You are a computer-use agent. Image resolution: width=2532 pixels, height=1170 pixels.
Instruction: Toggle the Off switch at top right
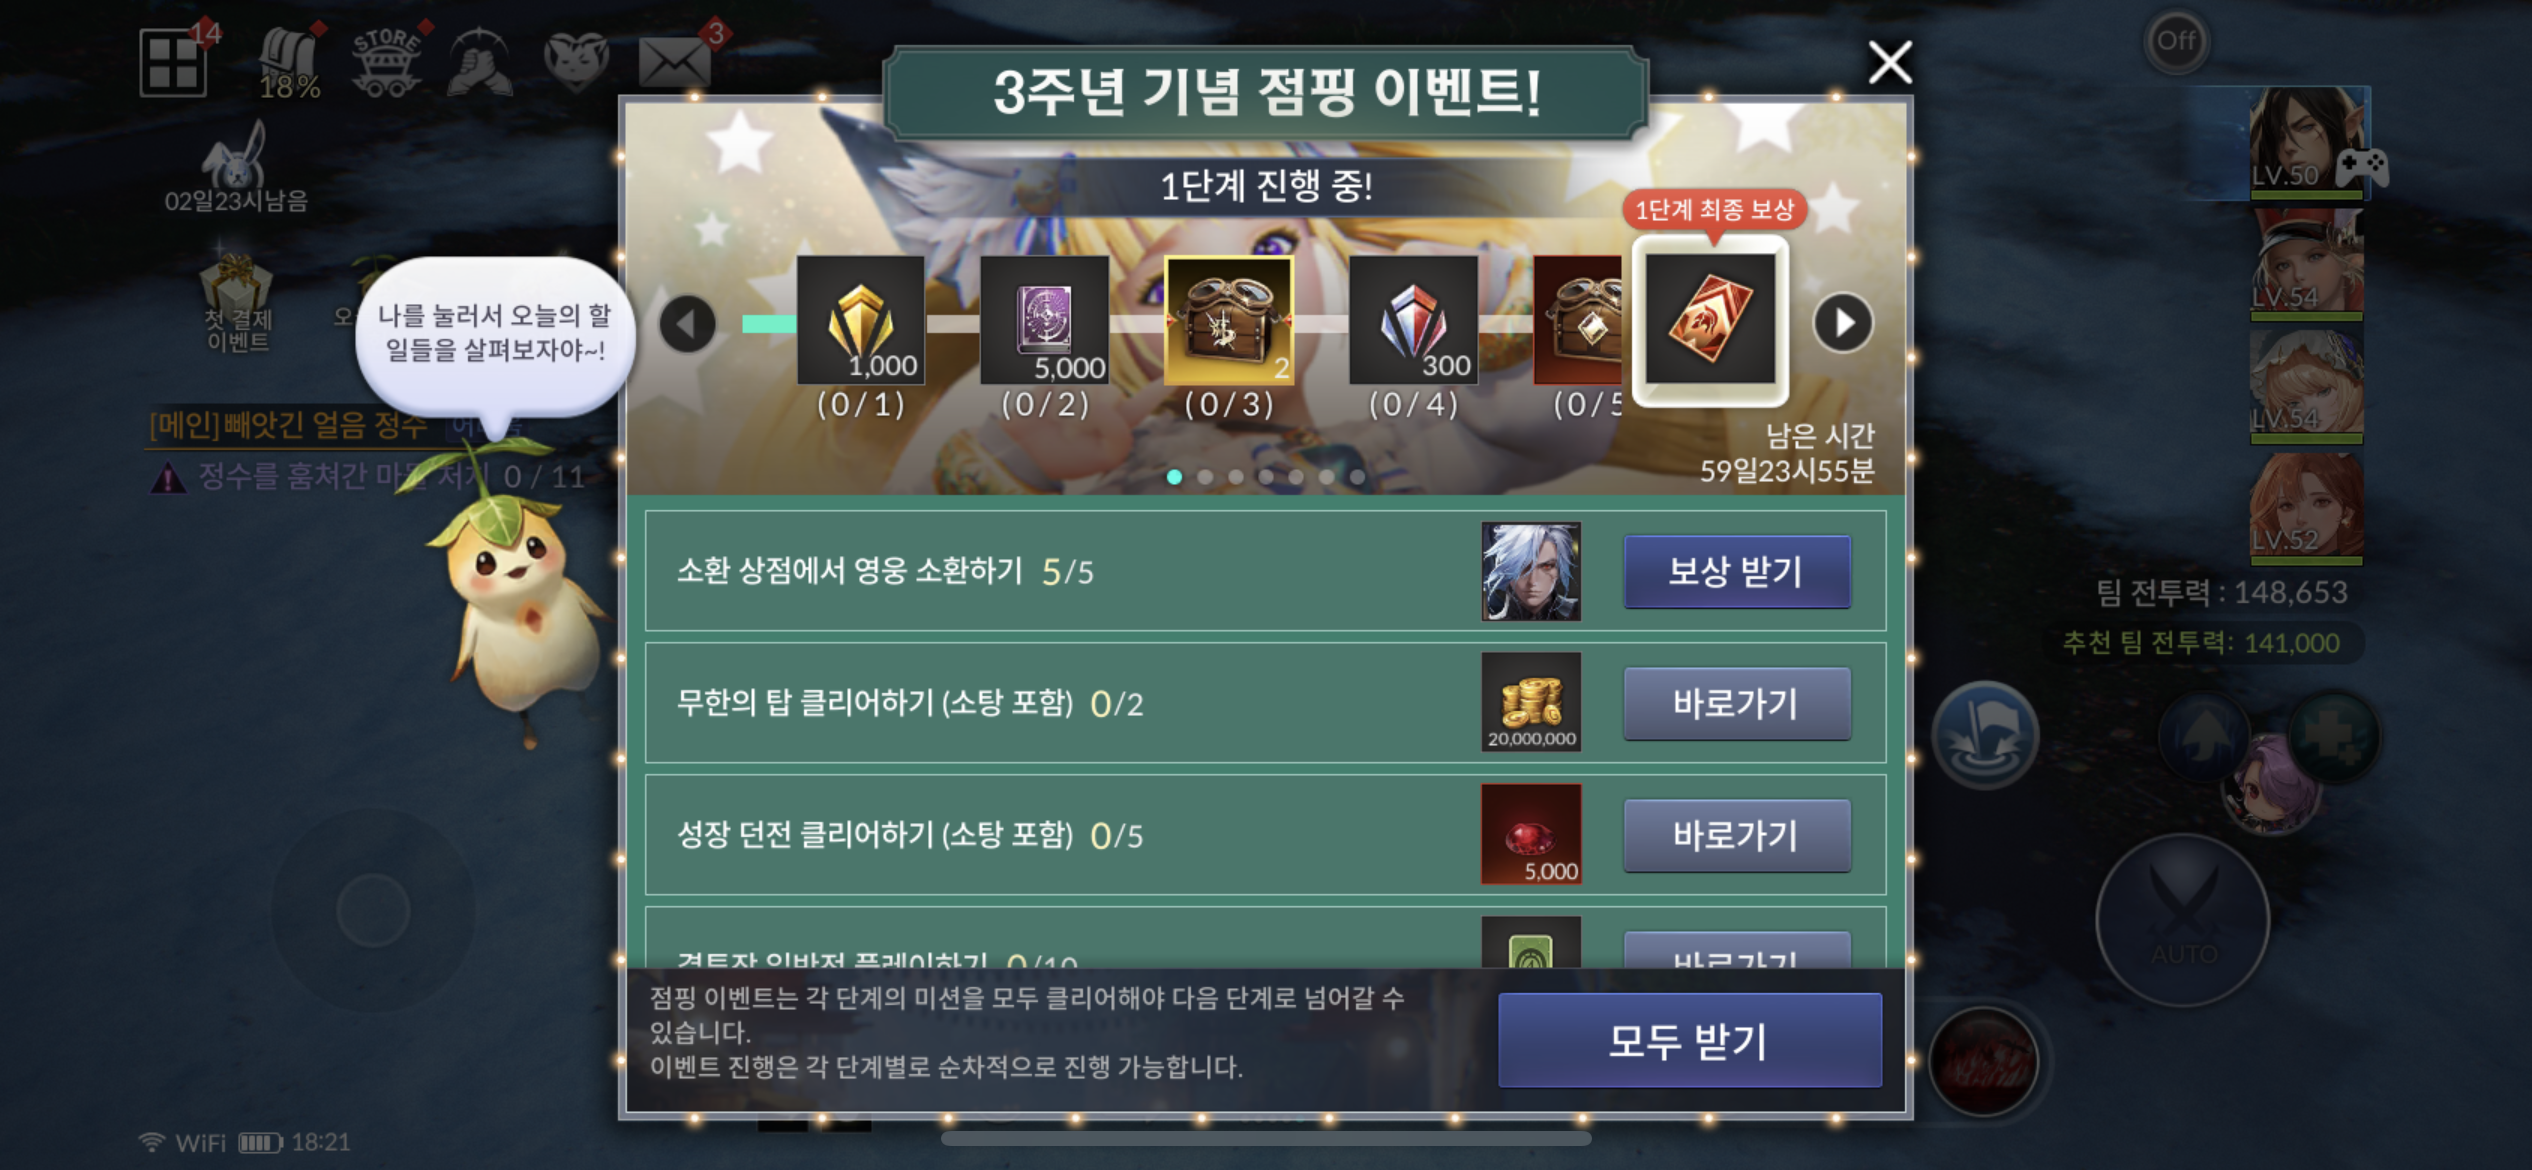2176,41
